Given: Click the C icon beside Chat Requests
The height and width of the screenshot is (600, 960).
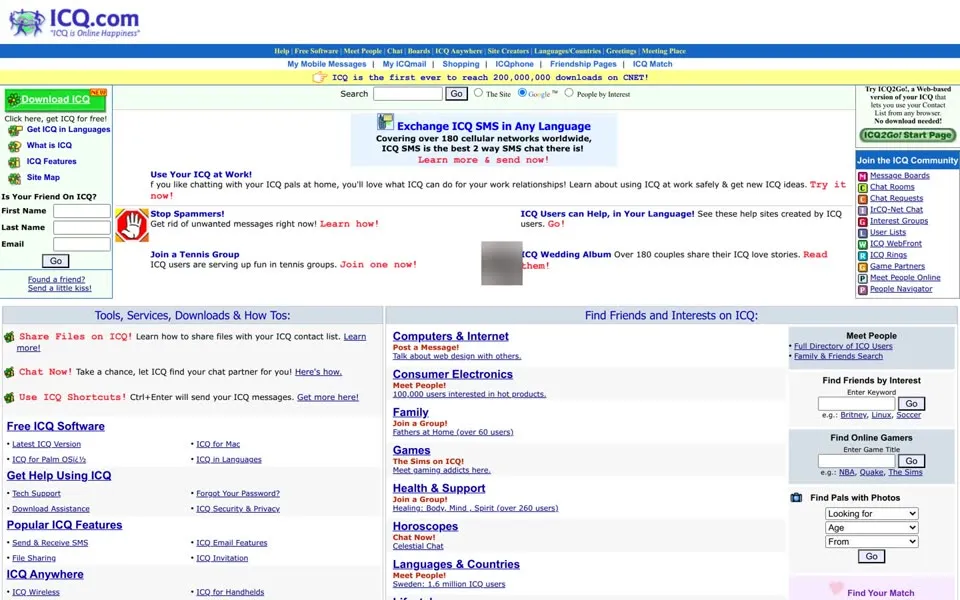Looking at the screenshot, I should tap(863, 199).
